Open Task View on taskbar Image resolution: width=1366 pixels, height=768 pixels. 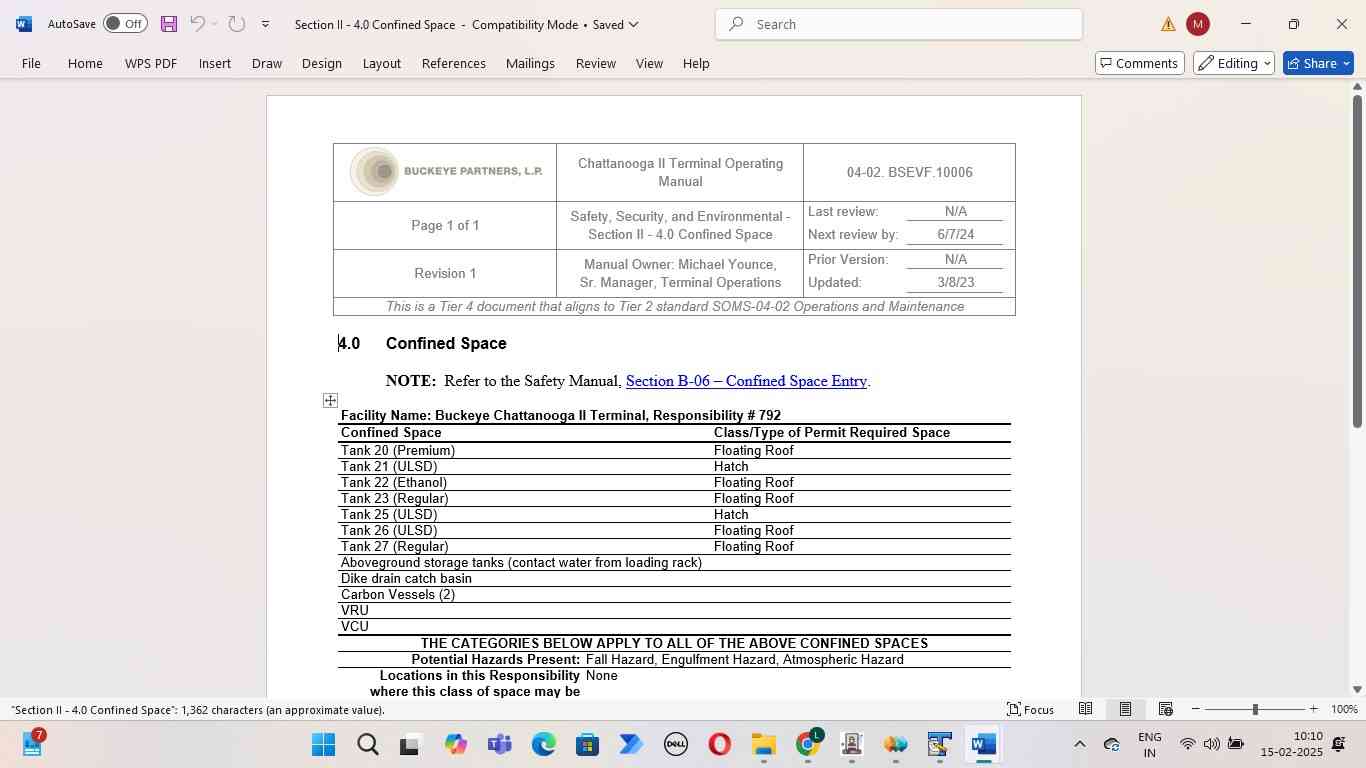point(410,745)
